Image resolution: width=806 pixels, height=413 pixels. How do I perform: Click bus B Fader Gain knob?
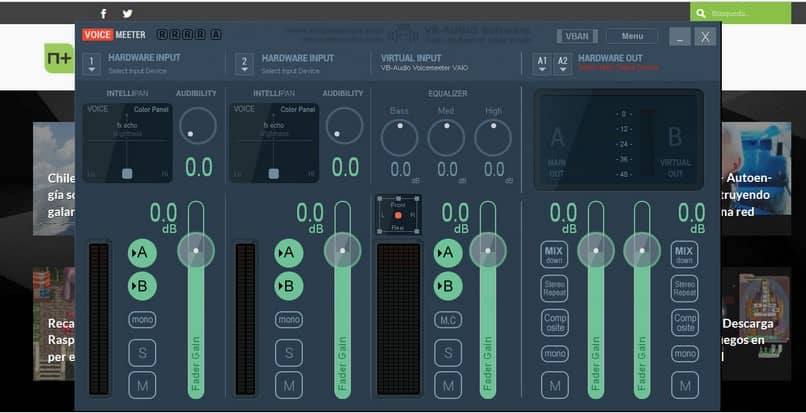coord(642,250)
